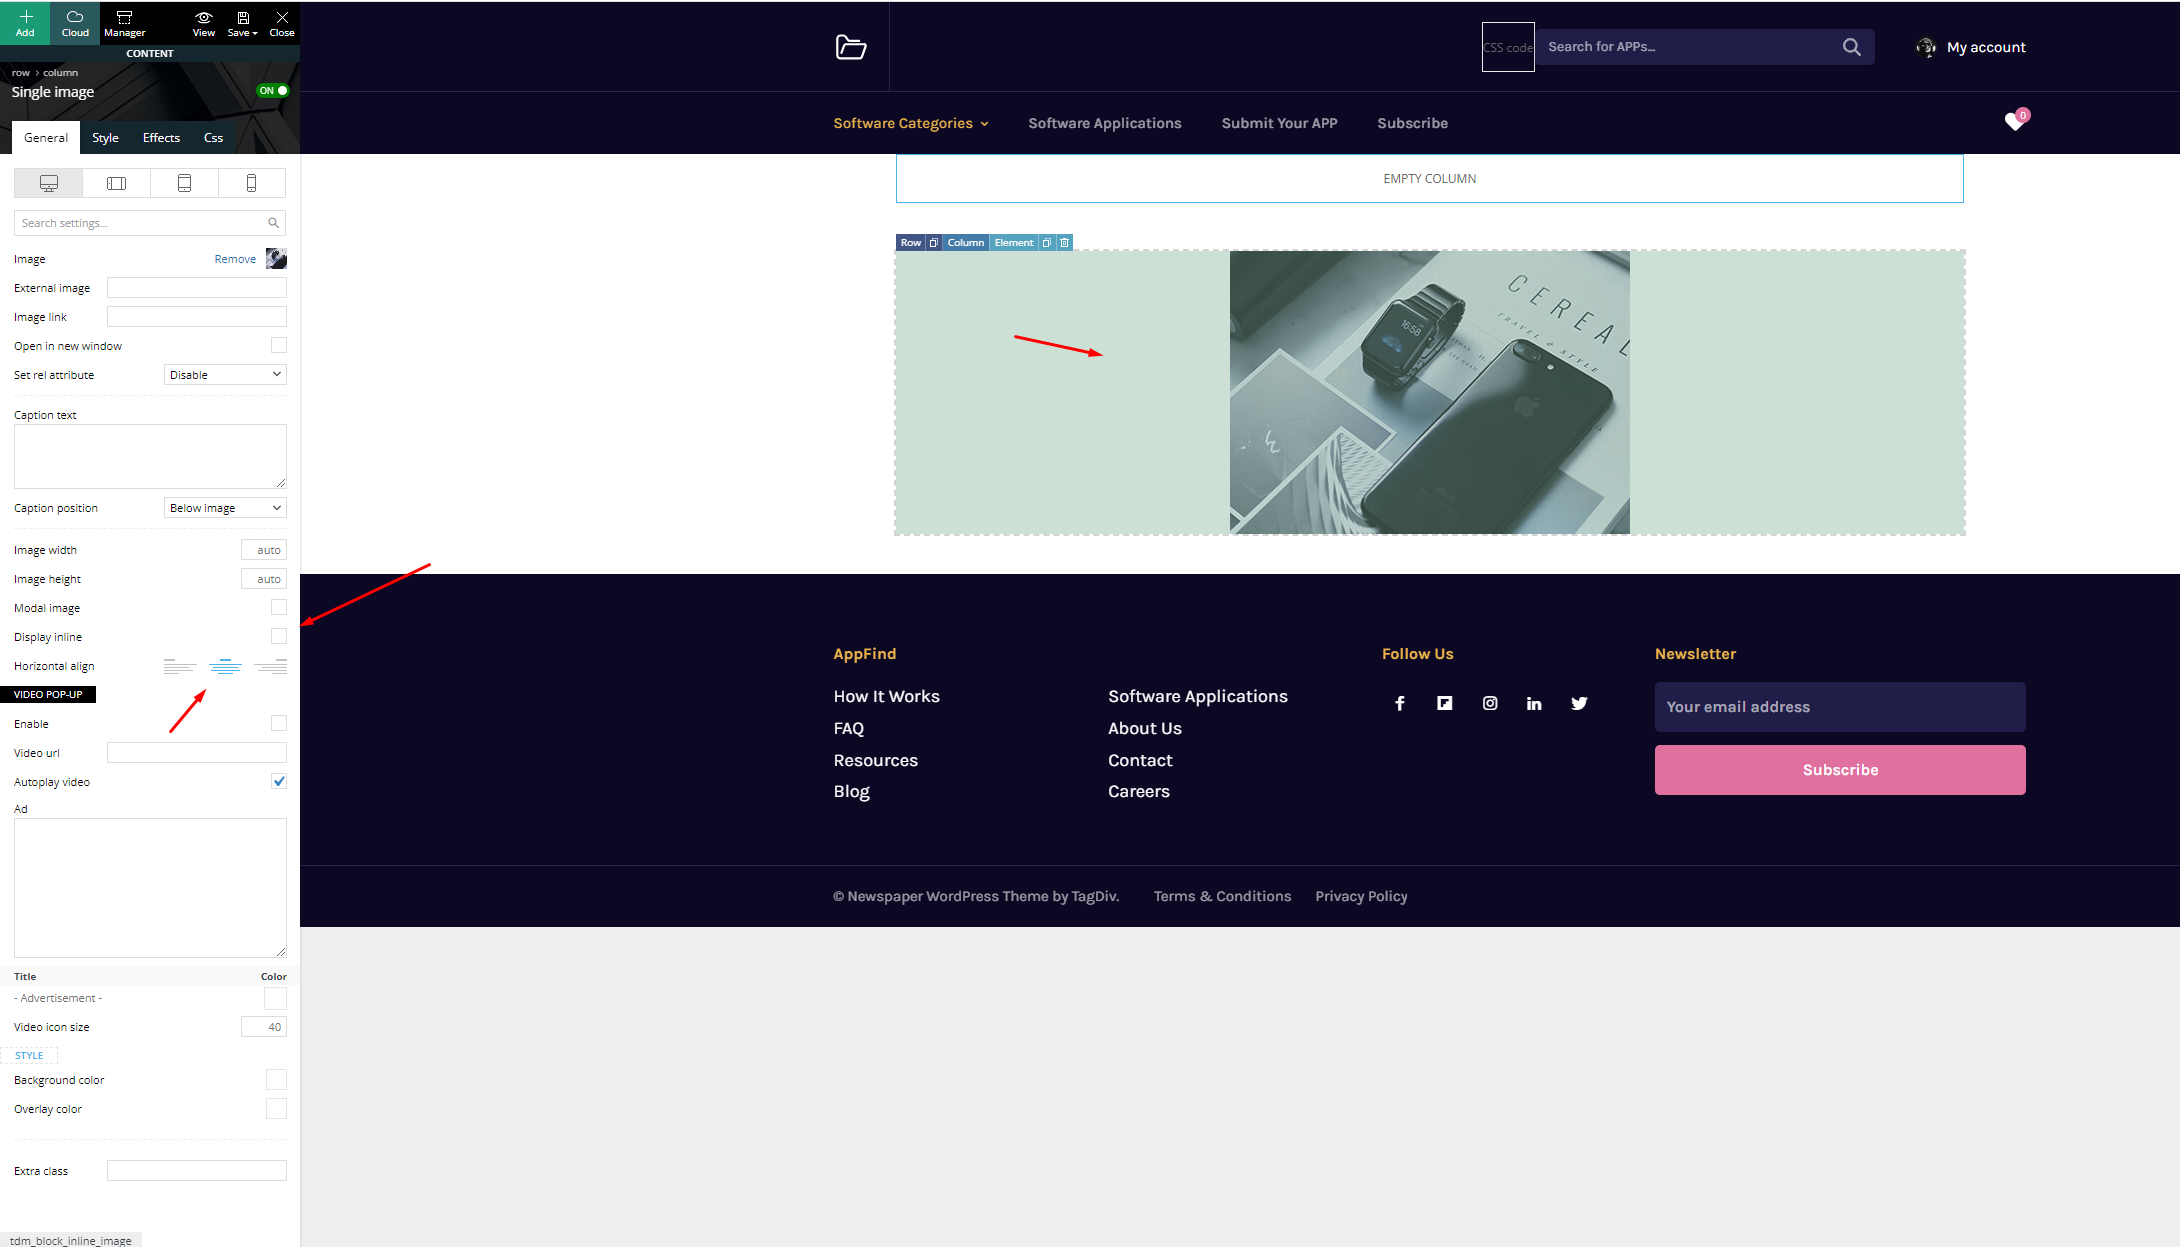Click the watch and phone image
The image size is (2180, 1247).
pos(1429,392)
